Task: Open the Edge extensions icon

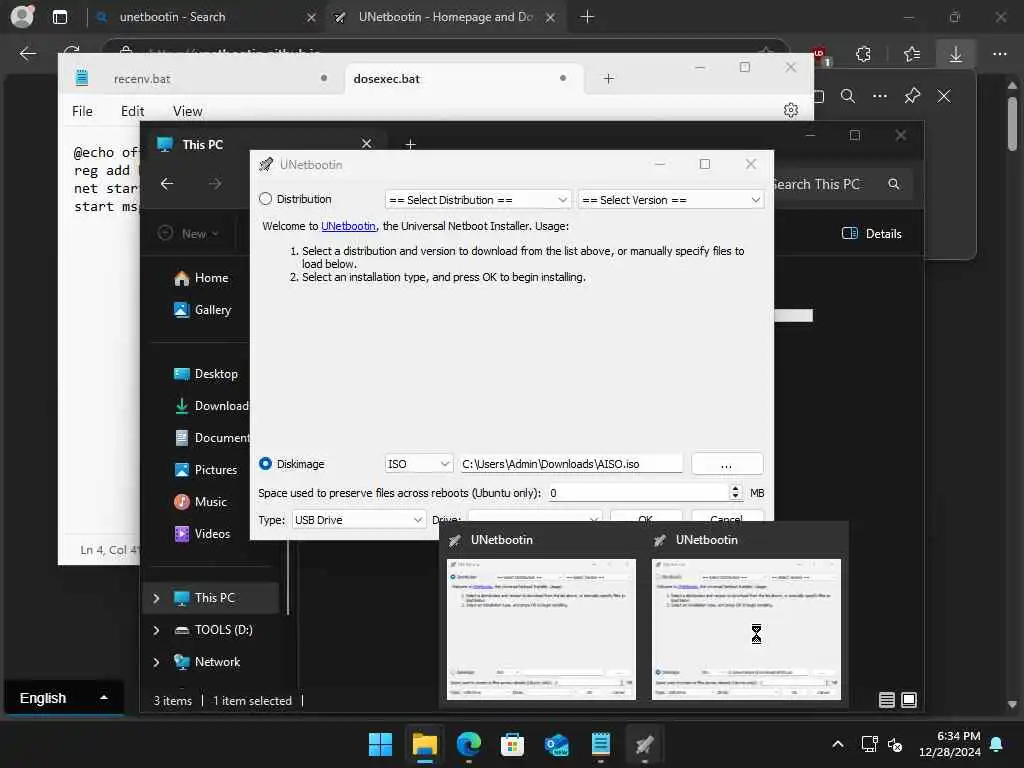Action: 863,54
